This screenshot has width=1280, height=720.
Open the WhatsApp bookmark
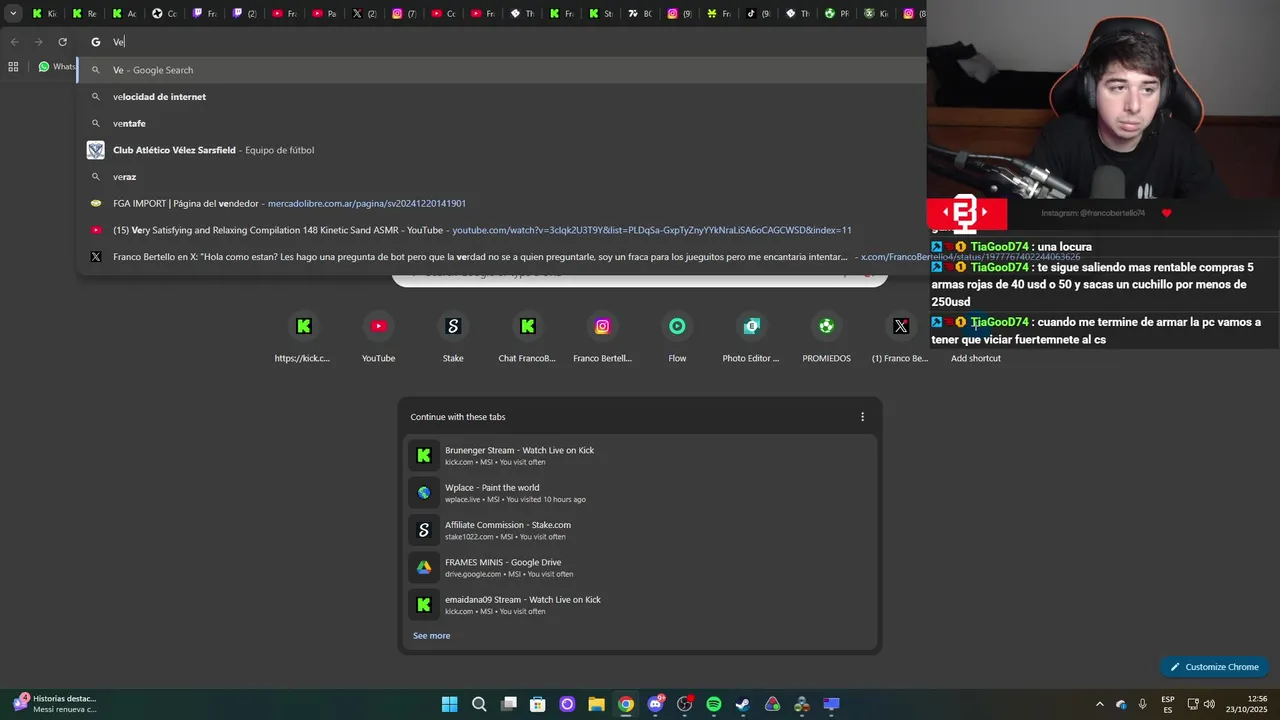coord(57,67)
